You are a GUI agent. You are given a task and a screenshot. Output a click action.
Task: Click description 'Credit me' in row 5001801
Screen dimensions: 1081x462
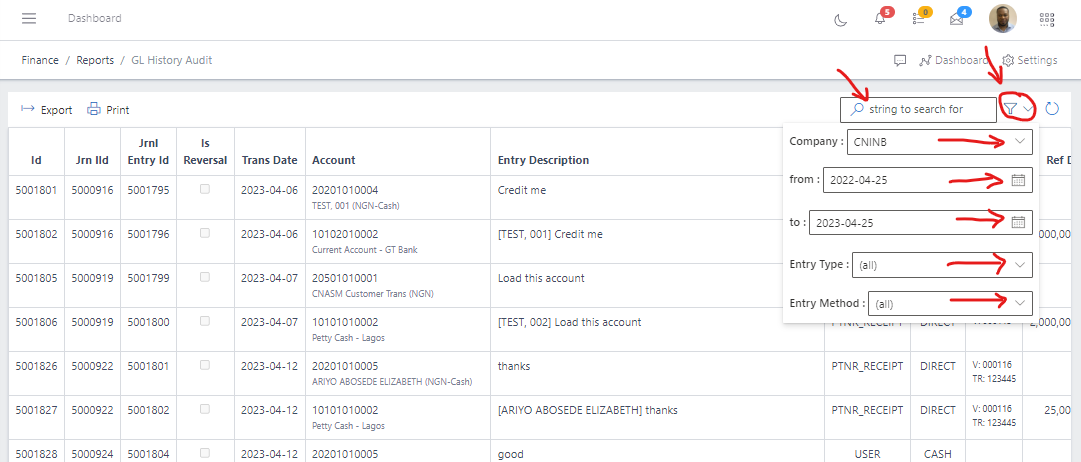pos(521,190)
